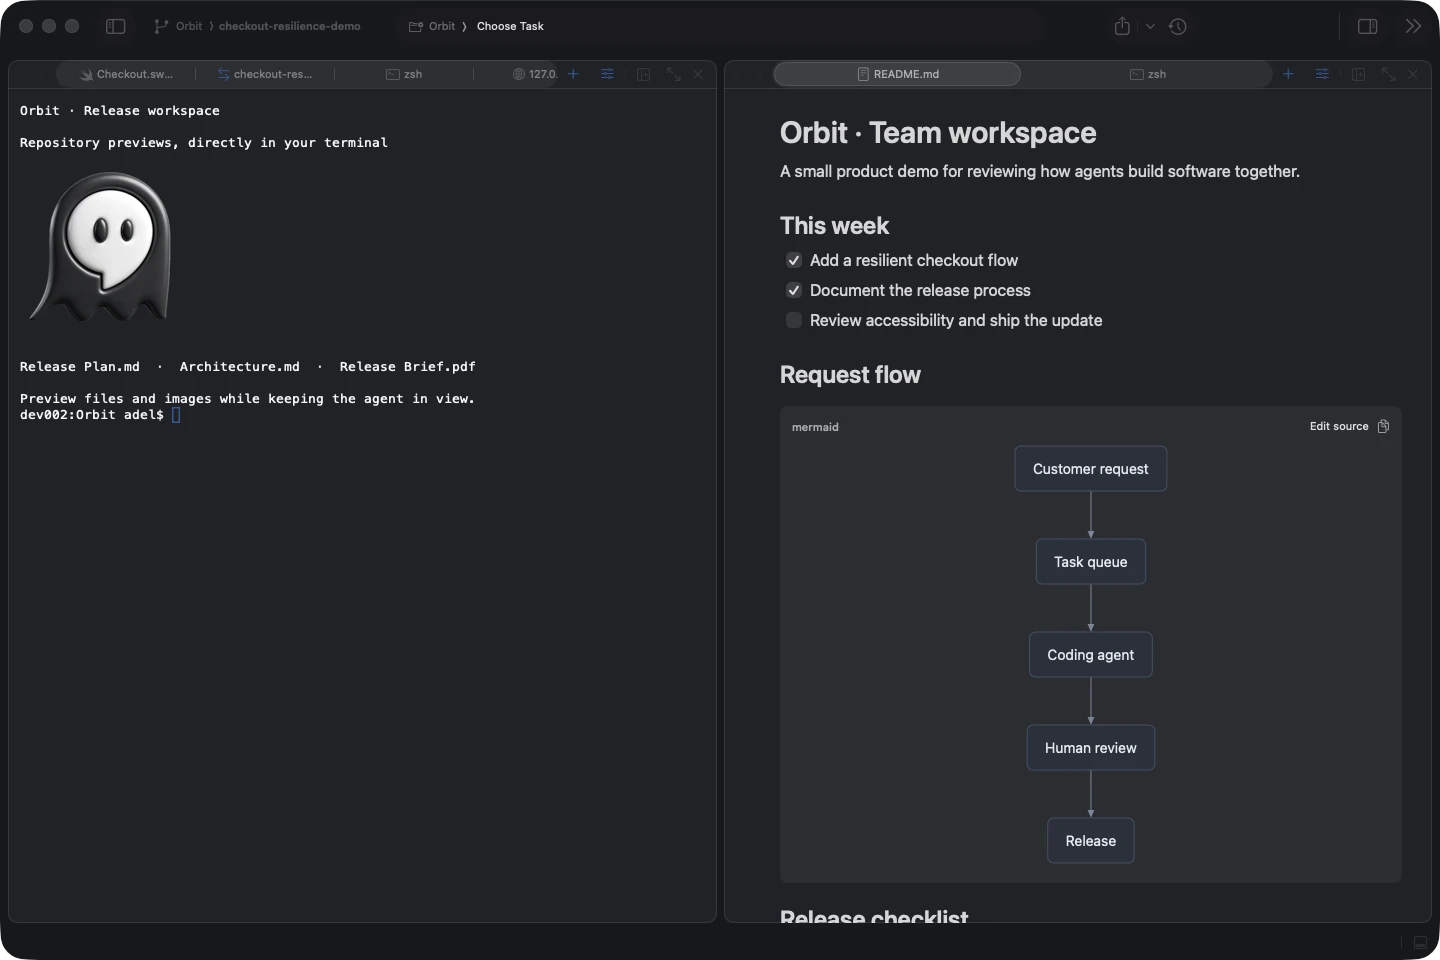The width and height of the screenshot is (1440, 960).
Task: Split the left pane with the split icon
Action: click(x=643, y=74)
